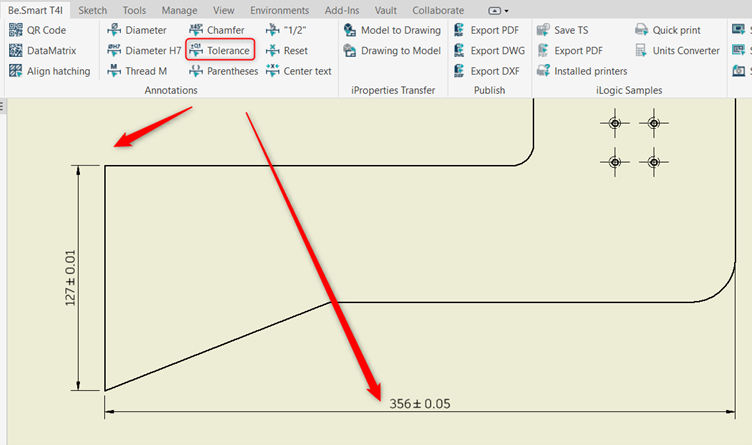Click the DataMatrix icon
This screenshot has height=445, width=752.
[15, 50]
